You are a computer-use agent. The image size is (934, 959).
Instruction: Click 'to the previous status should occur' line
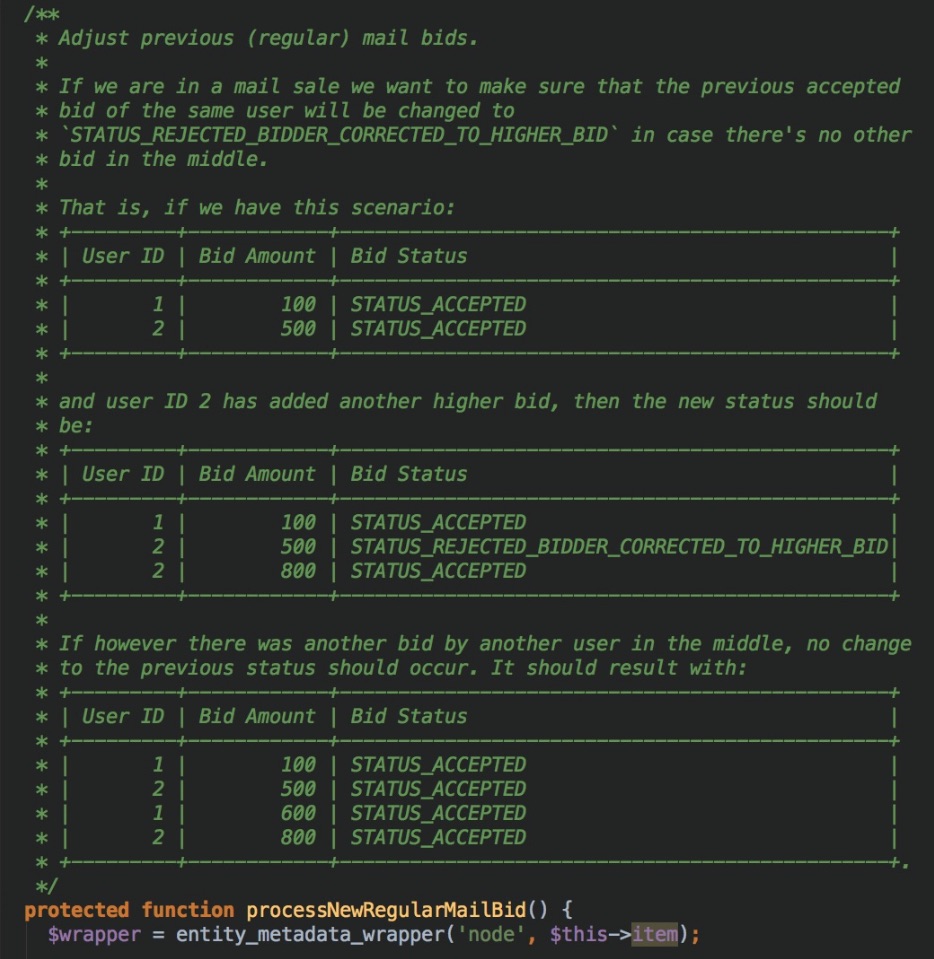(403, 668)
